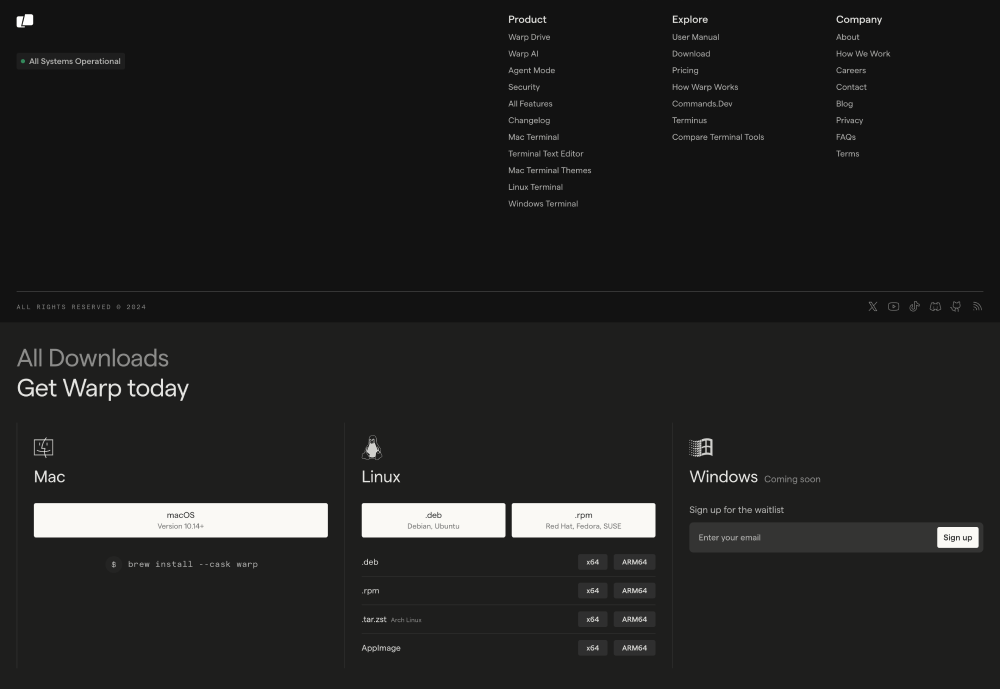Viewport: 1000px width, 689px height.
Task: Click the All Systems Operational status badge
Action: click(x=71, y=61)
